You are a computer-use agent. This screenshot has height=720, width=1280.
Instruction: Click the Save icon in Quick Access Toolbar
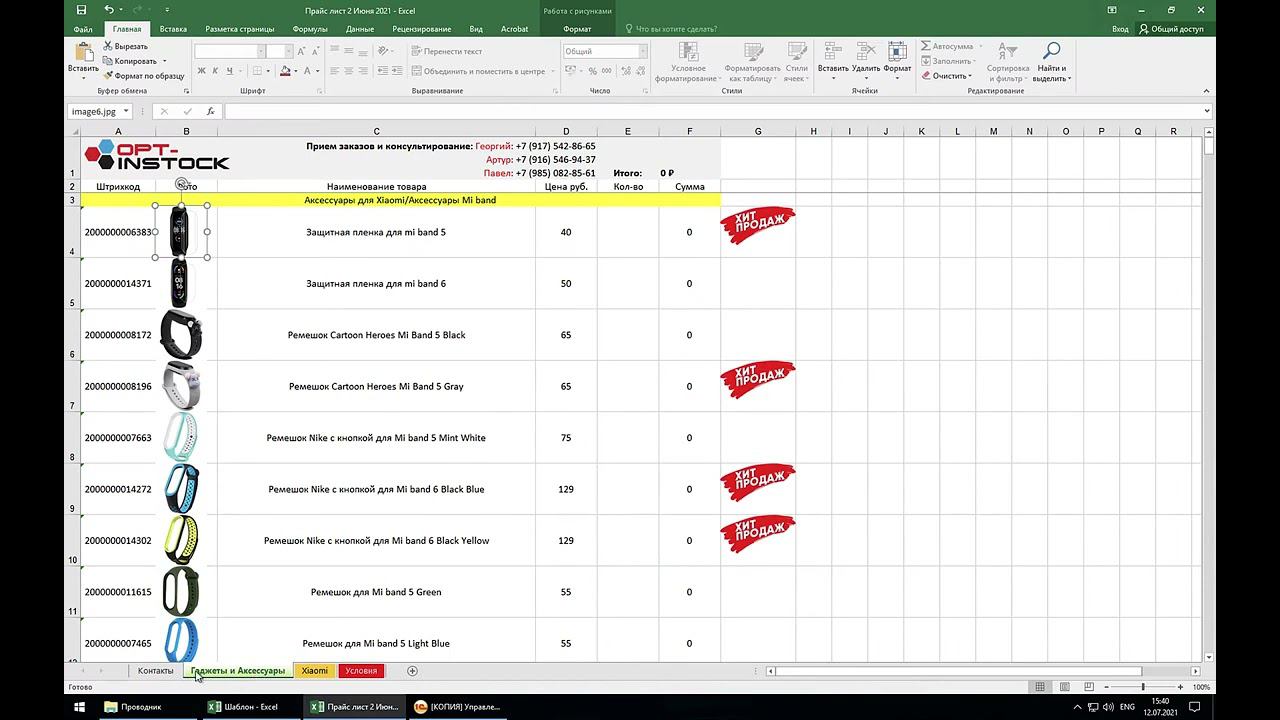click(x=82, y=10)
